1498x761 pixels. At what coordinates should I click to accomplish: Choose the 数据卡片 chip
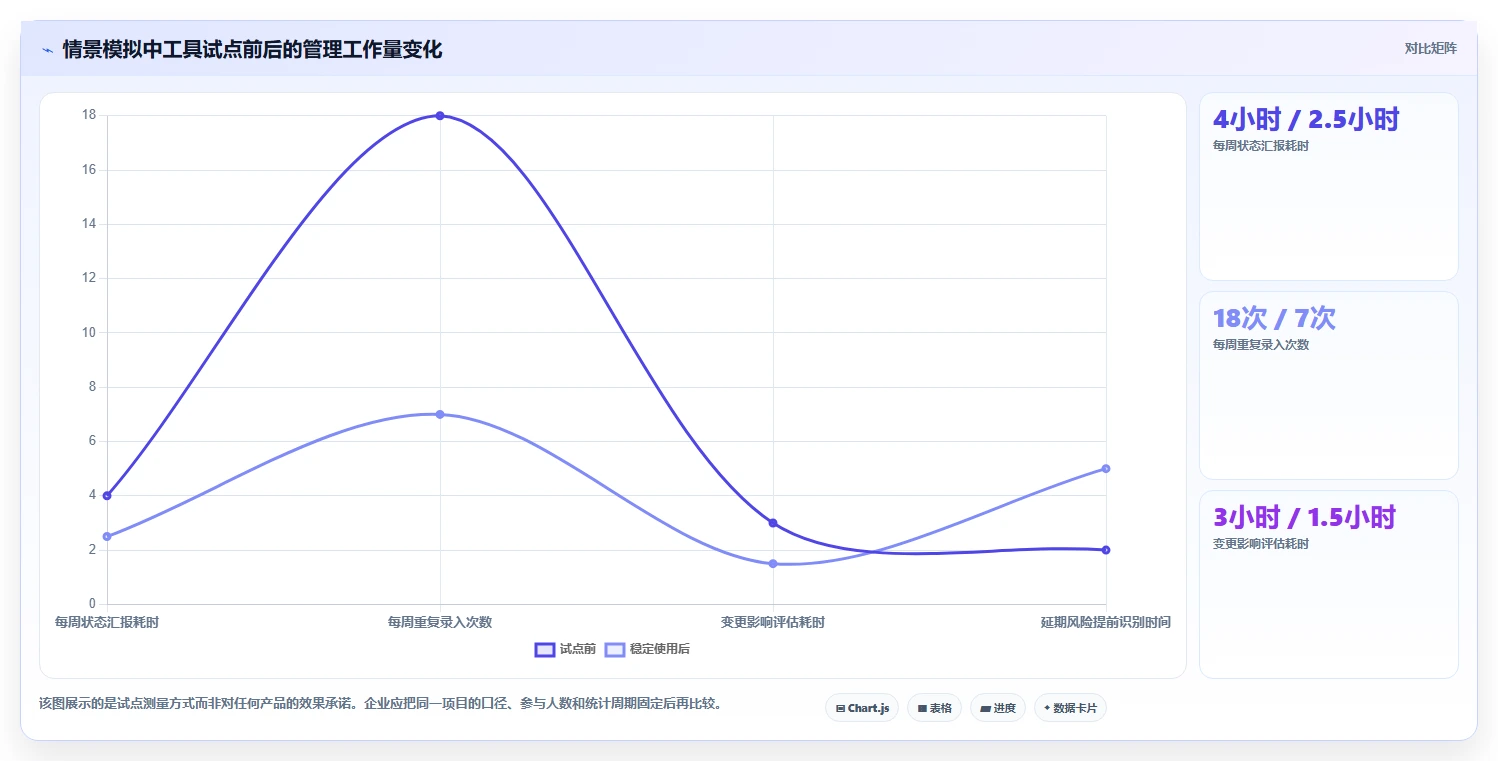pos(1070,708)
